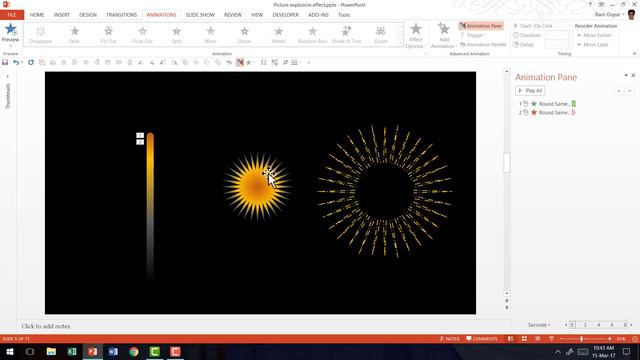The image size is (640, 360).
Task: Open PowerPoint from the Windows taskbar
Action: click(x=93, y=351)
